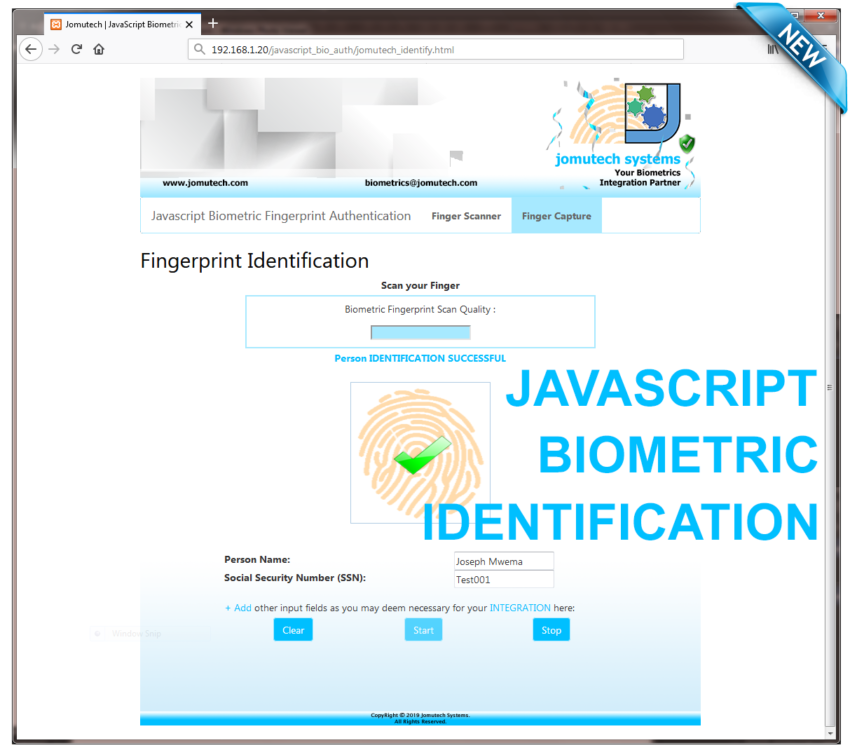The image size is (850, 750).
Task: Focus the Person Name input field
Action: pyautogui.click(x=503, y=561)
